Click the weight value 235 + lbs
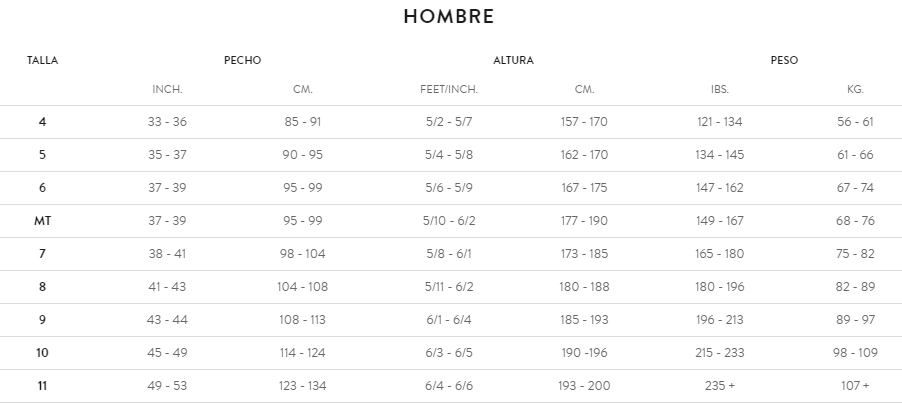This screenshot has height=403, width=902. click(719, 386)
